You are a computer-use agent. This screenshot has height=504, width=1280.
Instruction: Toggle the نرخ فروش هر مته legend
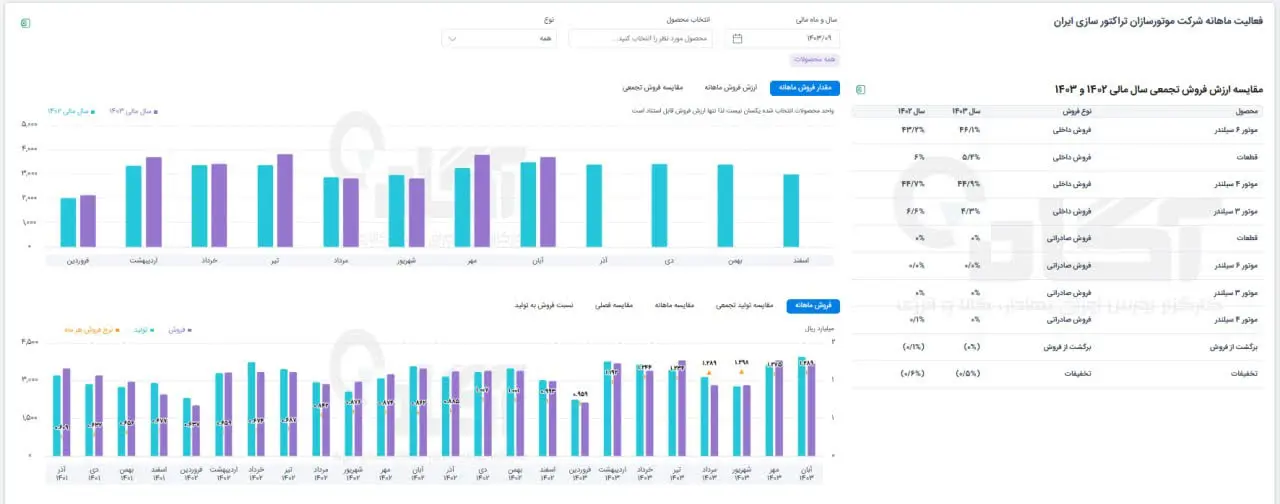[94, 328]
